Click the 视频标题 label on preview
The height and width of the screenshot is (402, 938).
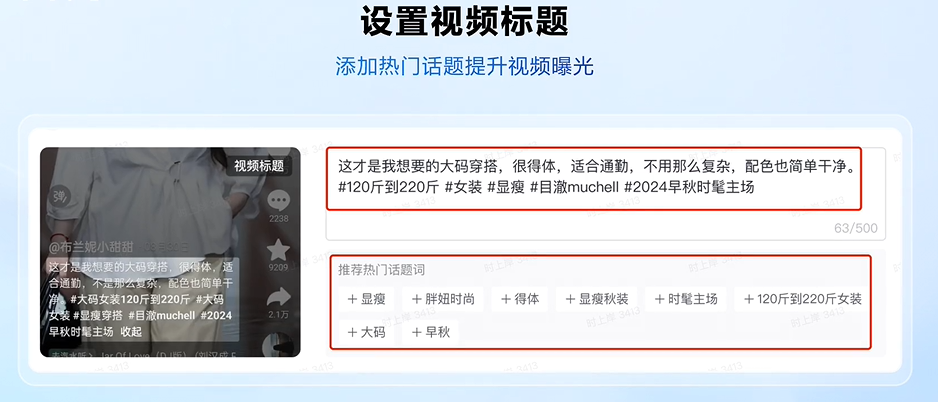(258, 166)
